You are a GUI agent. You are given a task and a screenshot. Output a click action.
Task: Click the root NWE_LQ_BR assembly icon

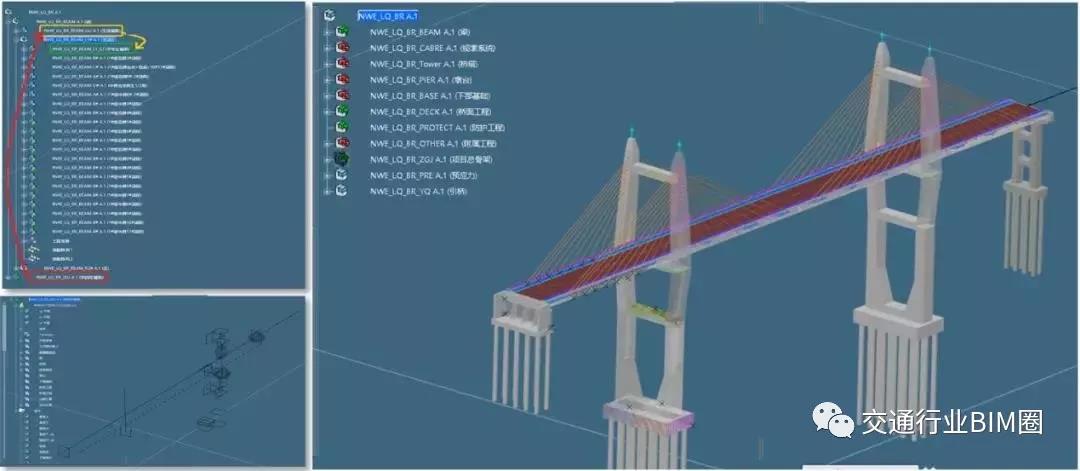tap(330, 16)
